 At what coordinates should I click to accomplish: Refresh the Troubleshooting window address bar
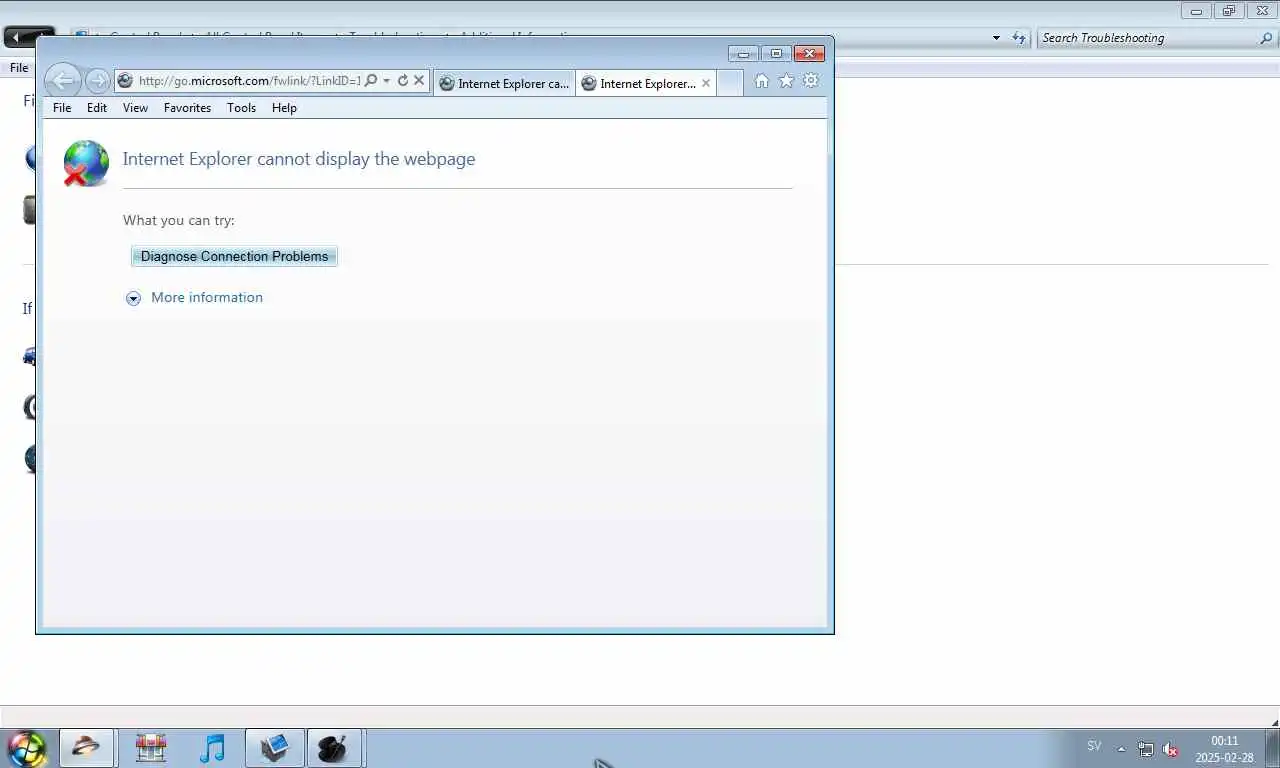pyautogui.click(x=1019, y=38)
